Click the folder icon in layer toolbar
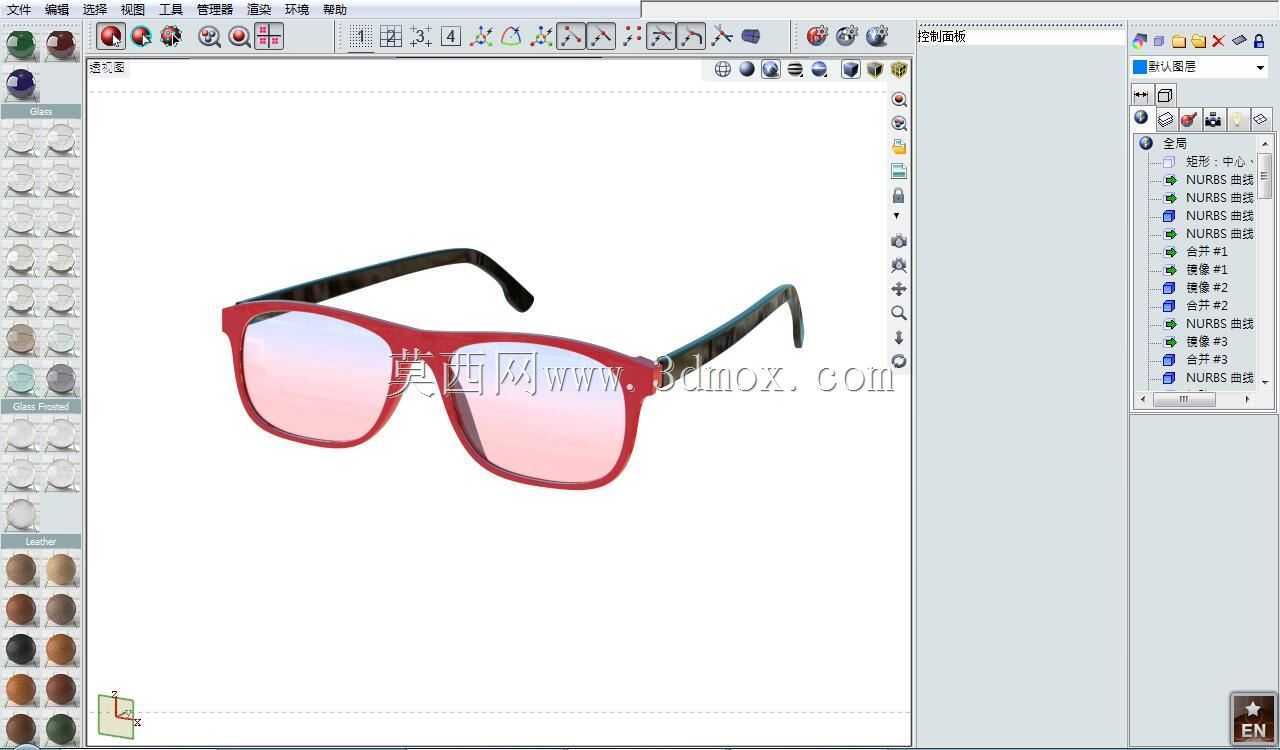1280x750 pixels. point(1178,41)
